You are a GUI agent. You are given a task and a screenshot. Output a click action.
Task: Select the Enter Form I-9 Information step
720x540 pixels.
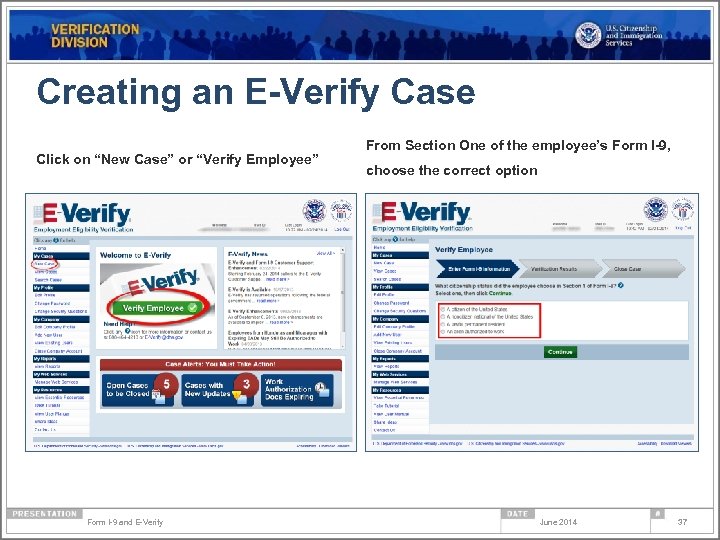coord(478,269)
